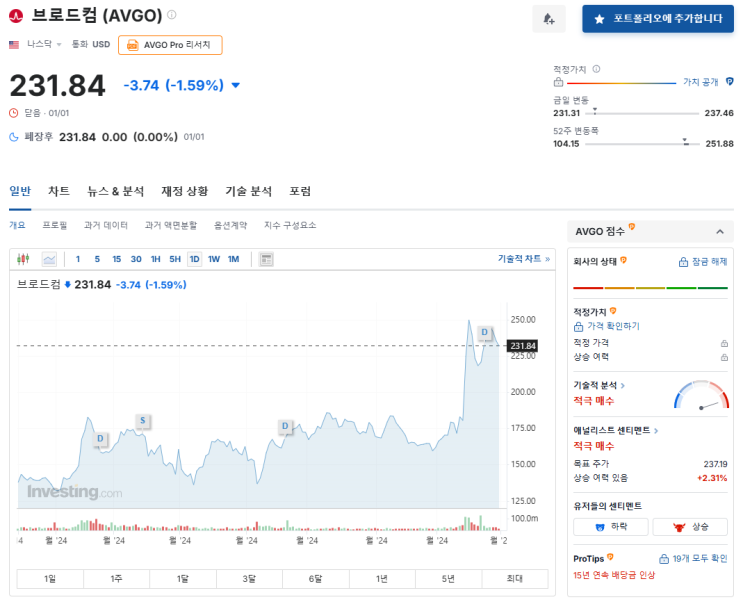Click the latest D dividend marker near 250
Image resolution: width=743 pixels, height=602 pixels.
[x=484, y=332]
